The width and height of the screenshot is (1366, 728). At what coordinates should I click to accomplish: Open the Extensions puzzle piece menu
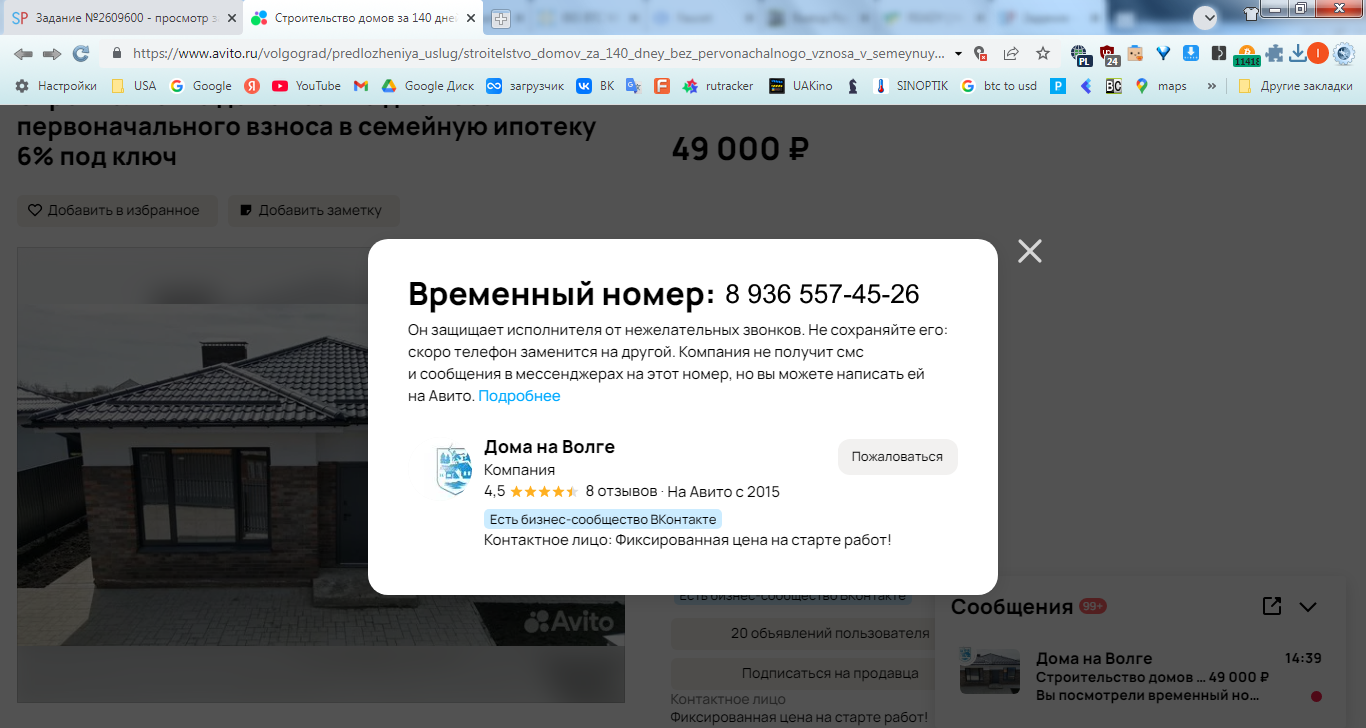(x=1274, y=54)
